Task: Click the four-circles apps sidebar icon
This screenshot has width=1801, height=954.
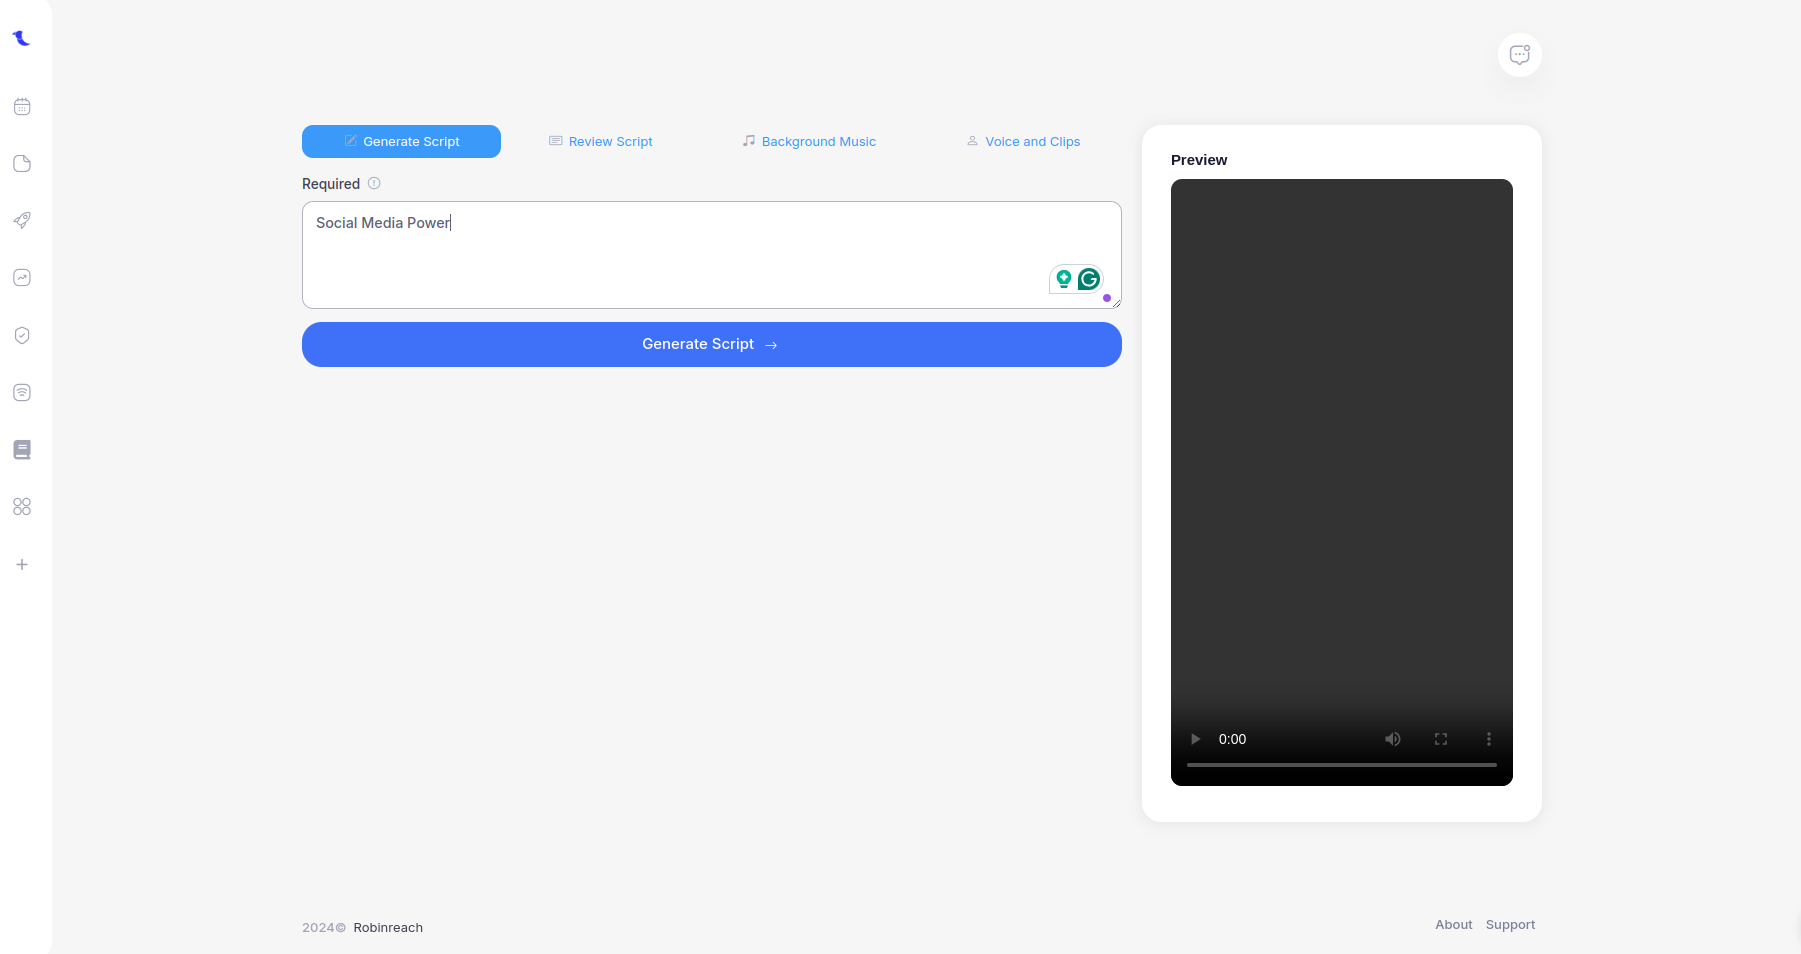Action: click(22, 507)
